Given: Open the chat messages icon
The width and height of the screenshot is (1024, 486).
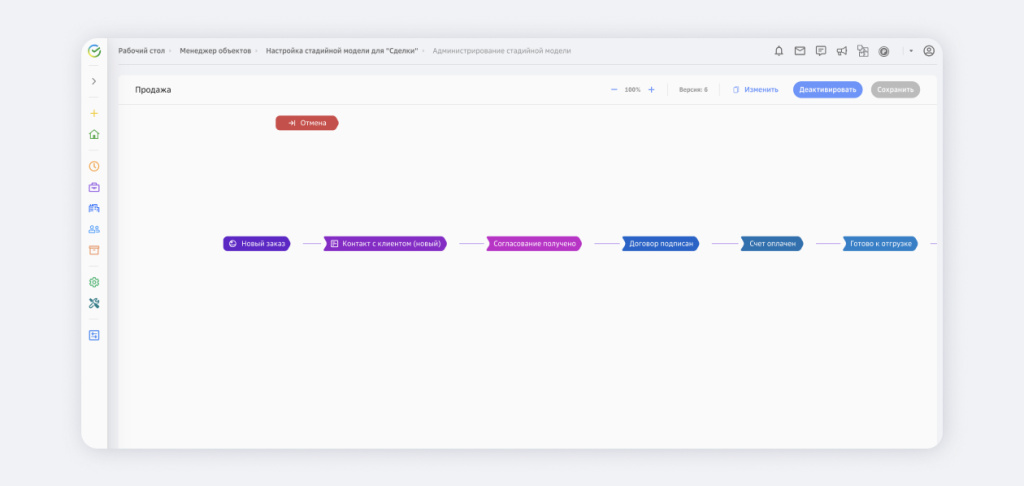Looking at the screenshot, I should click(821, 51).
